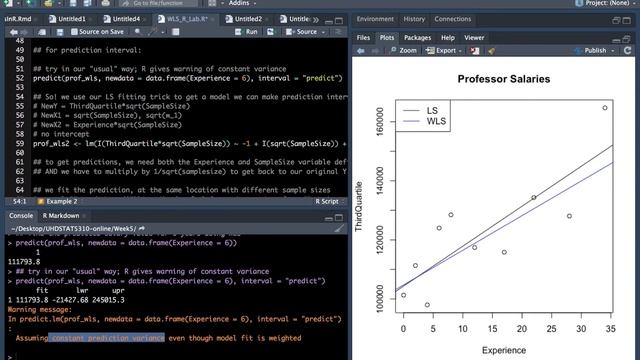Switch to the Untitled2 tab

click(x=247, y=19)
